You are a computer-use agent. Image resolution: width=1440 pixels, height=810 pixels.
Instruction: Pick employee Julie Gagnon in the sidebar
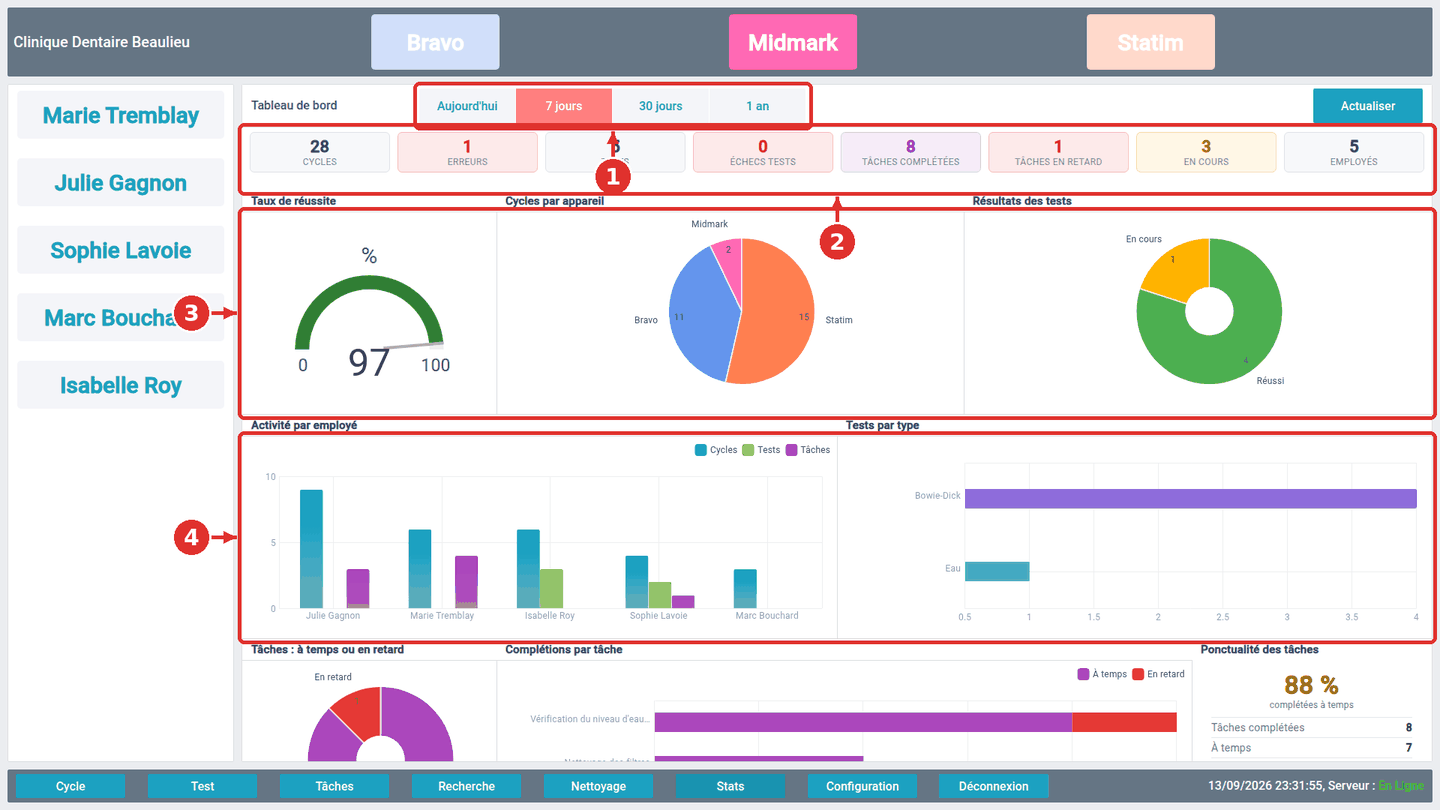(121, 183)
